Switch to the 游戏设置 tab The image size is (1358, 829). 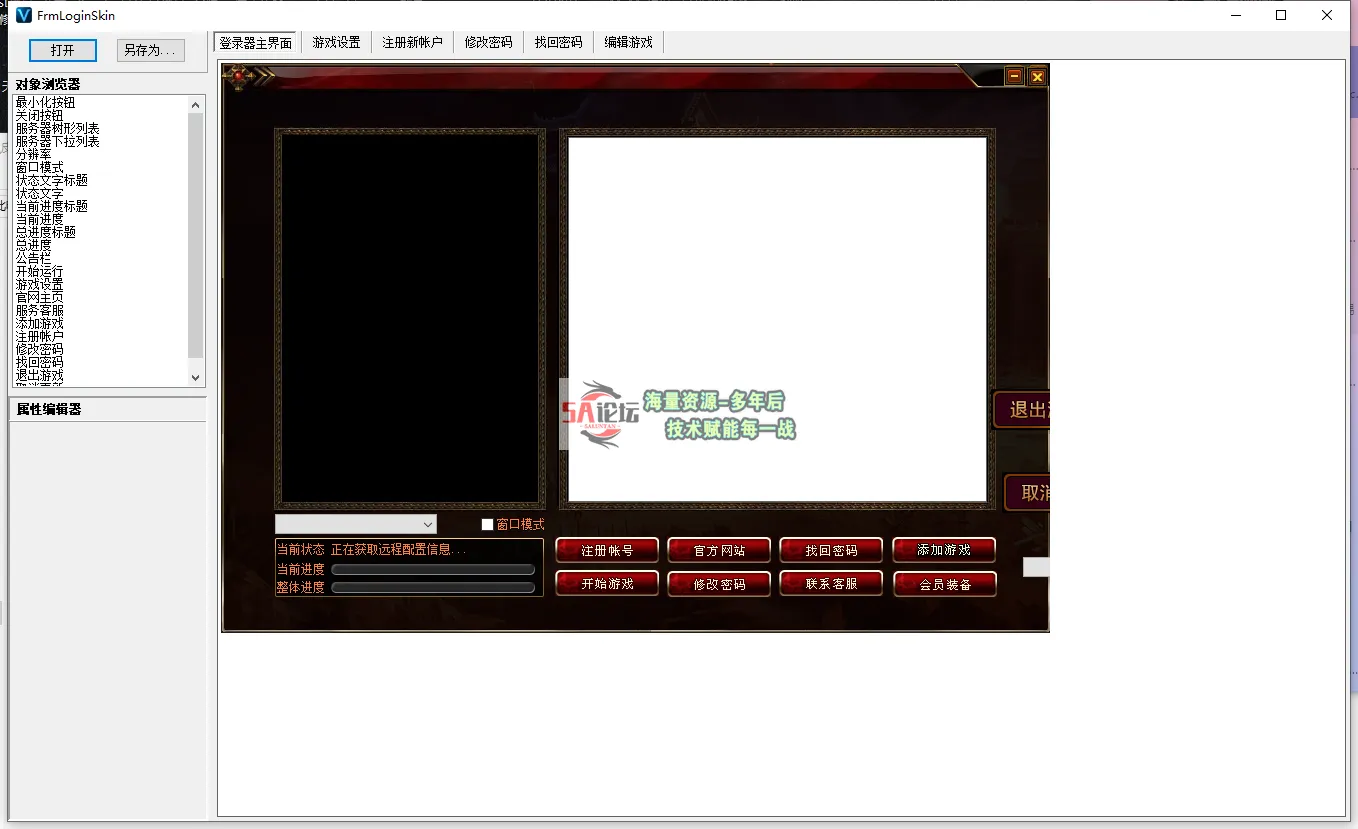[335, 42]
